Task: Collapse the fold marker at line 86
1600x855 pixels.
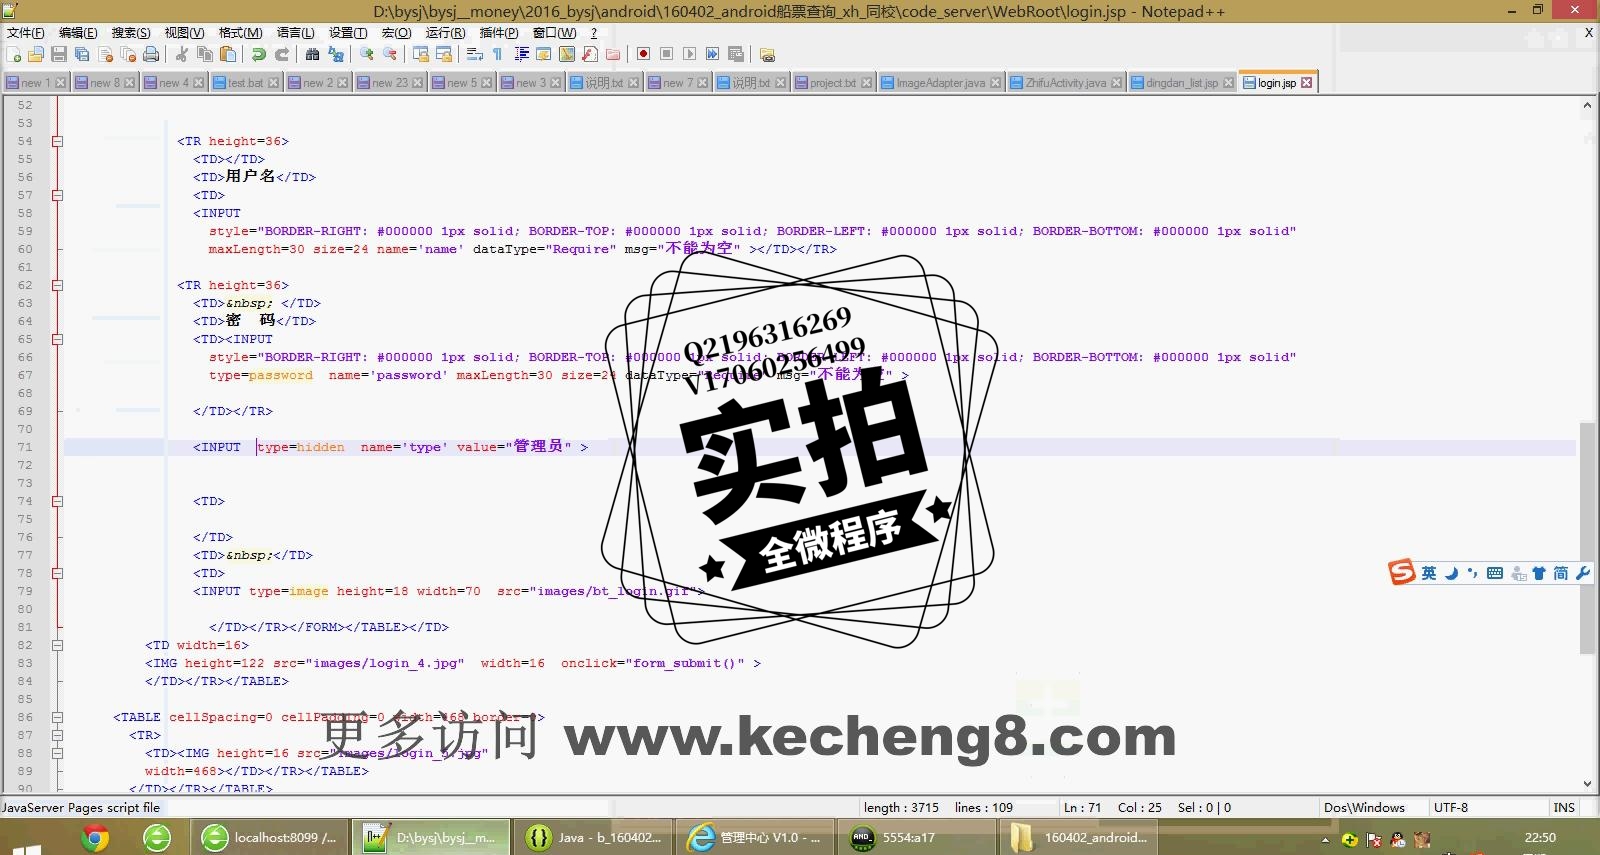Action: pyautogui.click(x=57, y=717)
